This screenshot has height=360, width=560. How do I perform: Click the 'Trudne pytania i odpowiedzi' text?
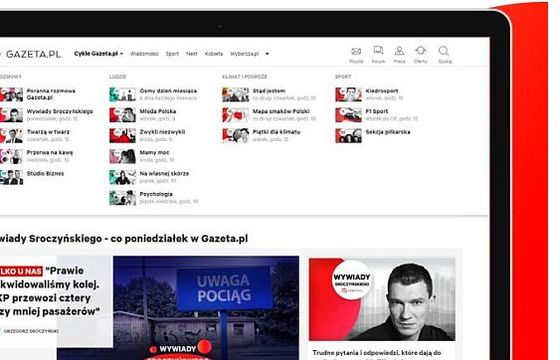[x=376, y=353]
